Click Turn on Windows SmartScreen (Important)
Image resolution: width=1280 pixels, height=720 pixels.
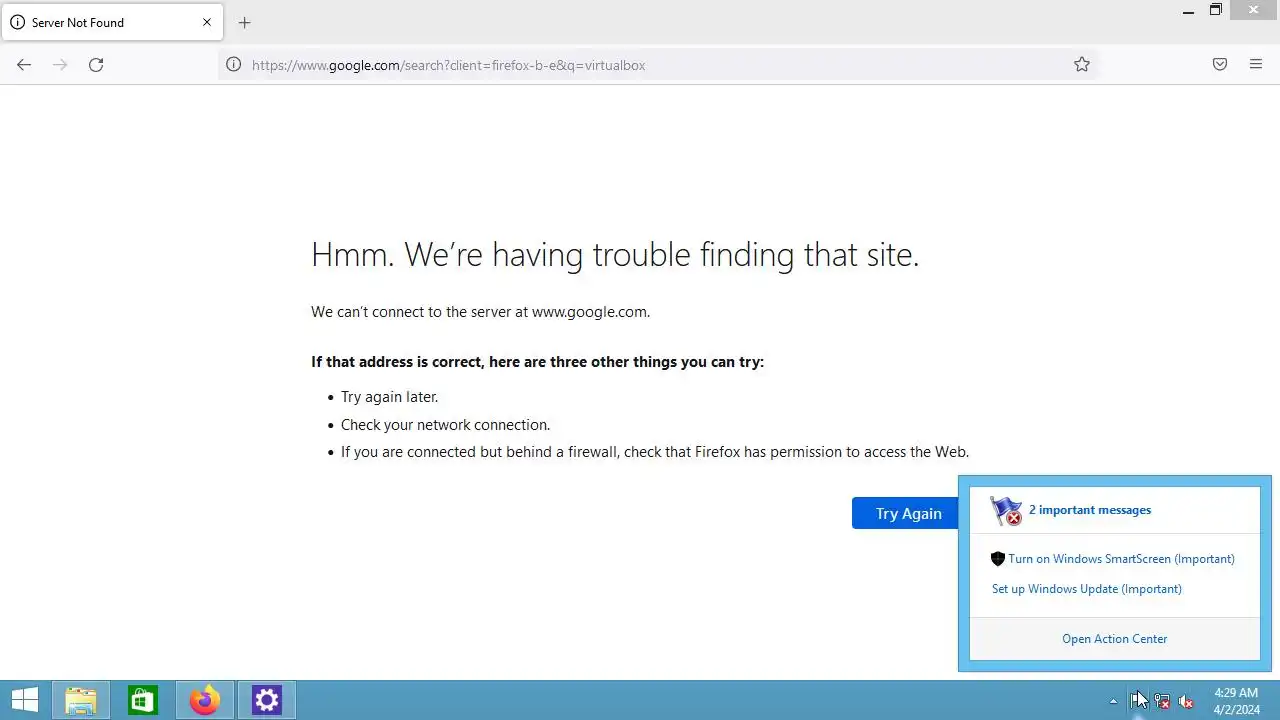tap(1121, 559)
